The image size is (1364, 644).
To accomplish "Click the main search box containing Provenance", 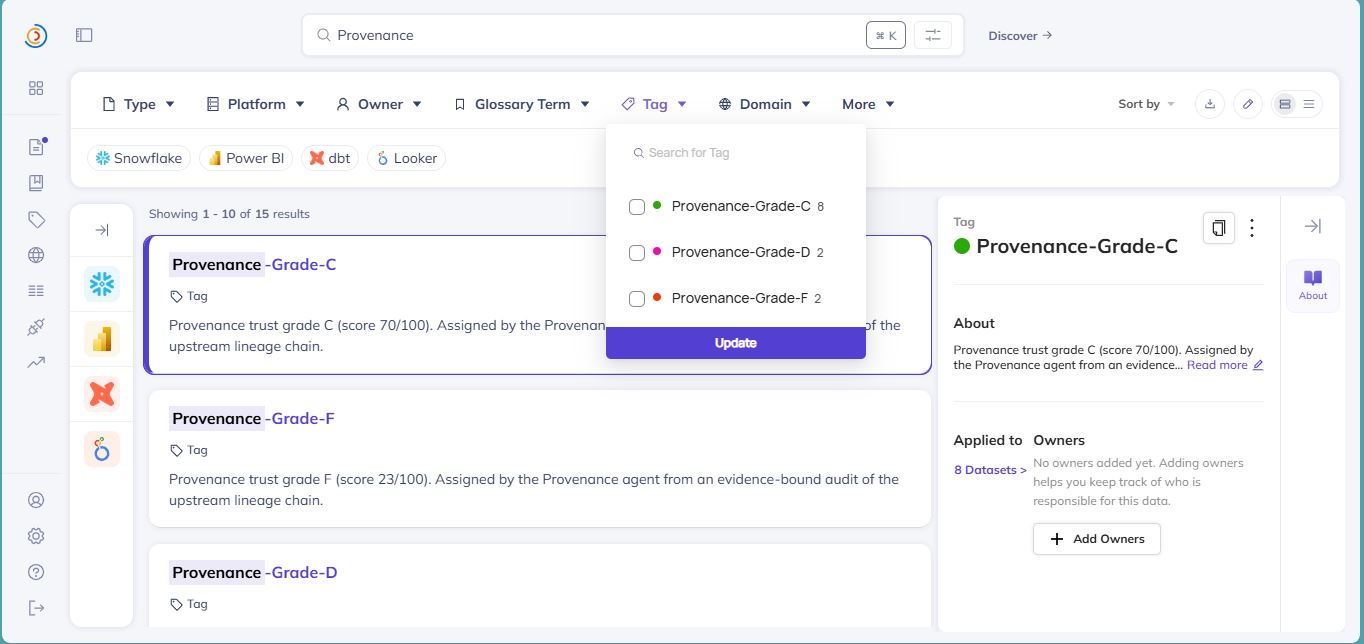I will click(x=632, y=35).
